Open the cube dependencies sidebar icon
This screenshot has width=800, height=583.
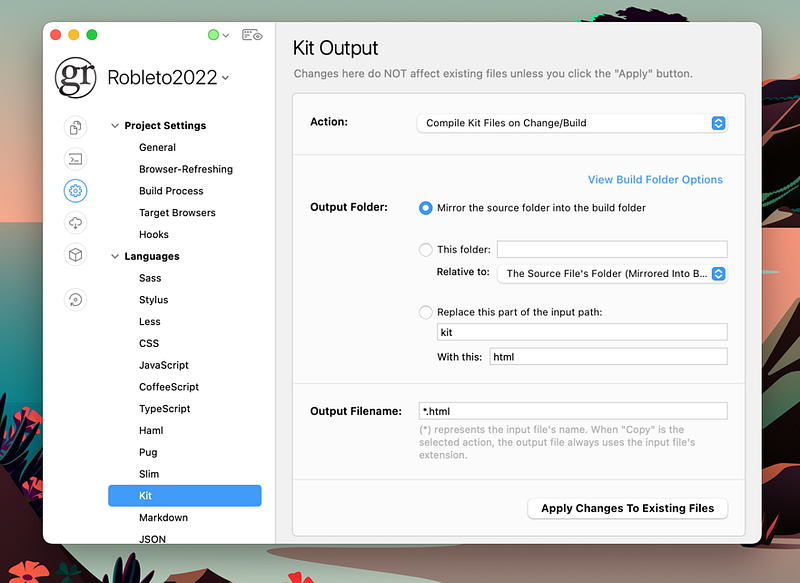click(76, 255)
